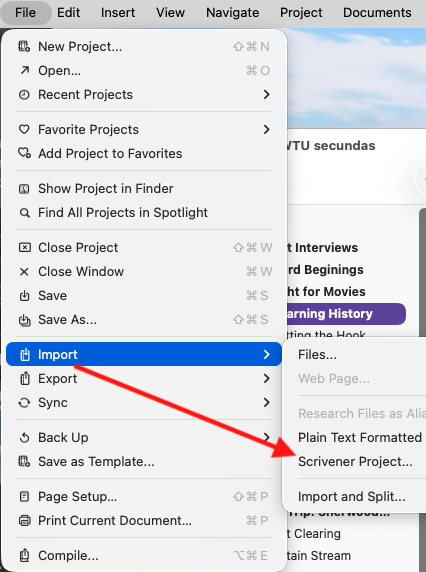Expand the Recent Projects submenu arrow
This screenshot has width=426, height=572.
[x=267, y=94]
